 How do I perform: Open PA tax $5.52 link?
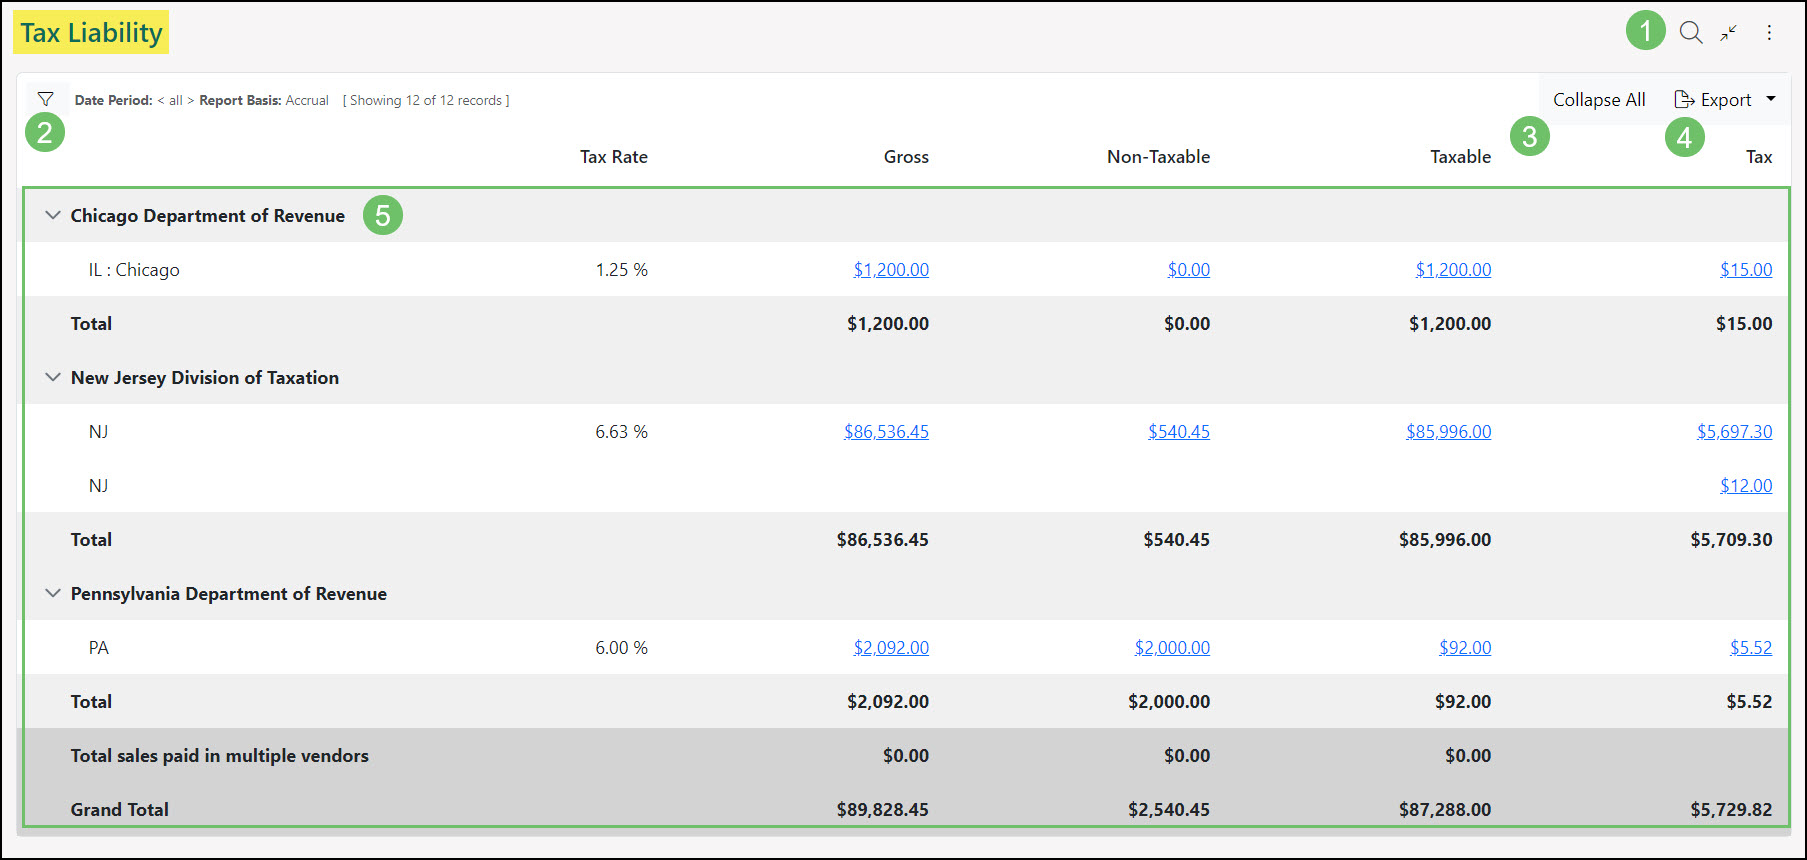tap(1751, 647)
